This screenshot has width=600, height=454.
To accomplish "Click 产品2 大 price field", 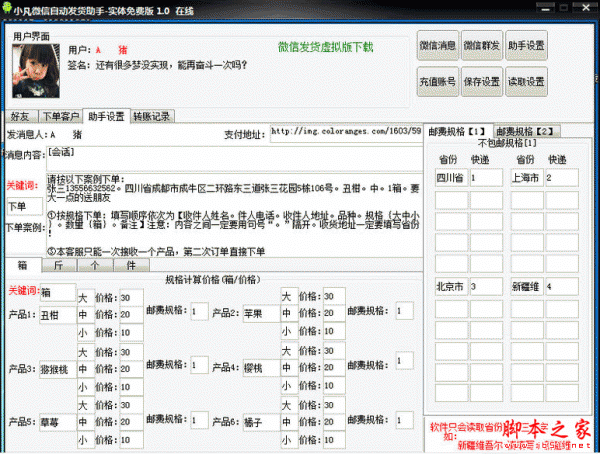I will 334,297.
